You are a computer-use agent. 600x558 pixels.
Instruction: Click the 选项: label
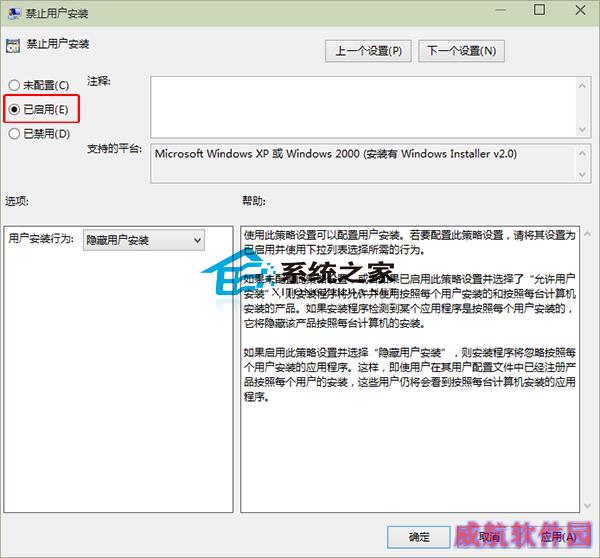click(16, 201)
